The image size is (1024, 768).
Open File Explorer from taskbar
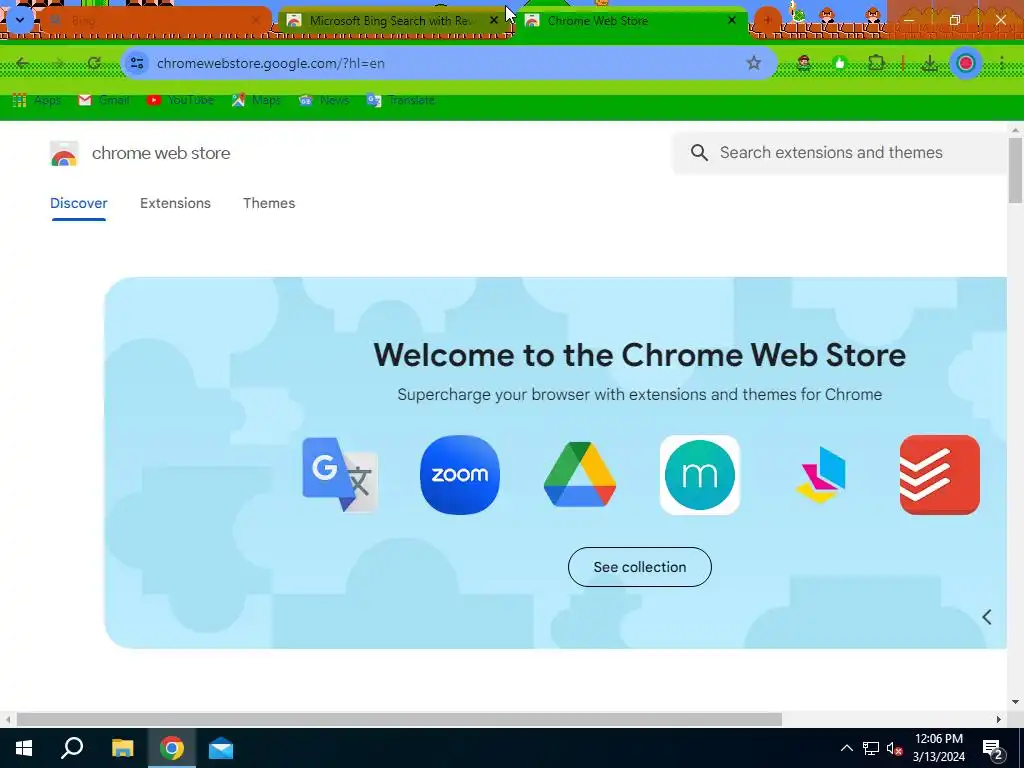[122, 748]
